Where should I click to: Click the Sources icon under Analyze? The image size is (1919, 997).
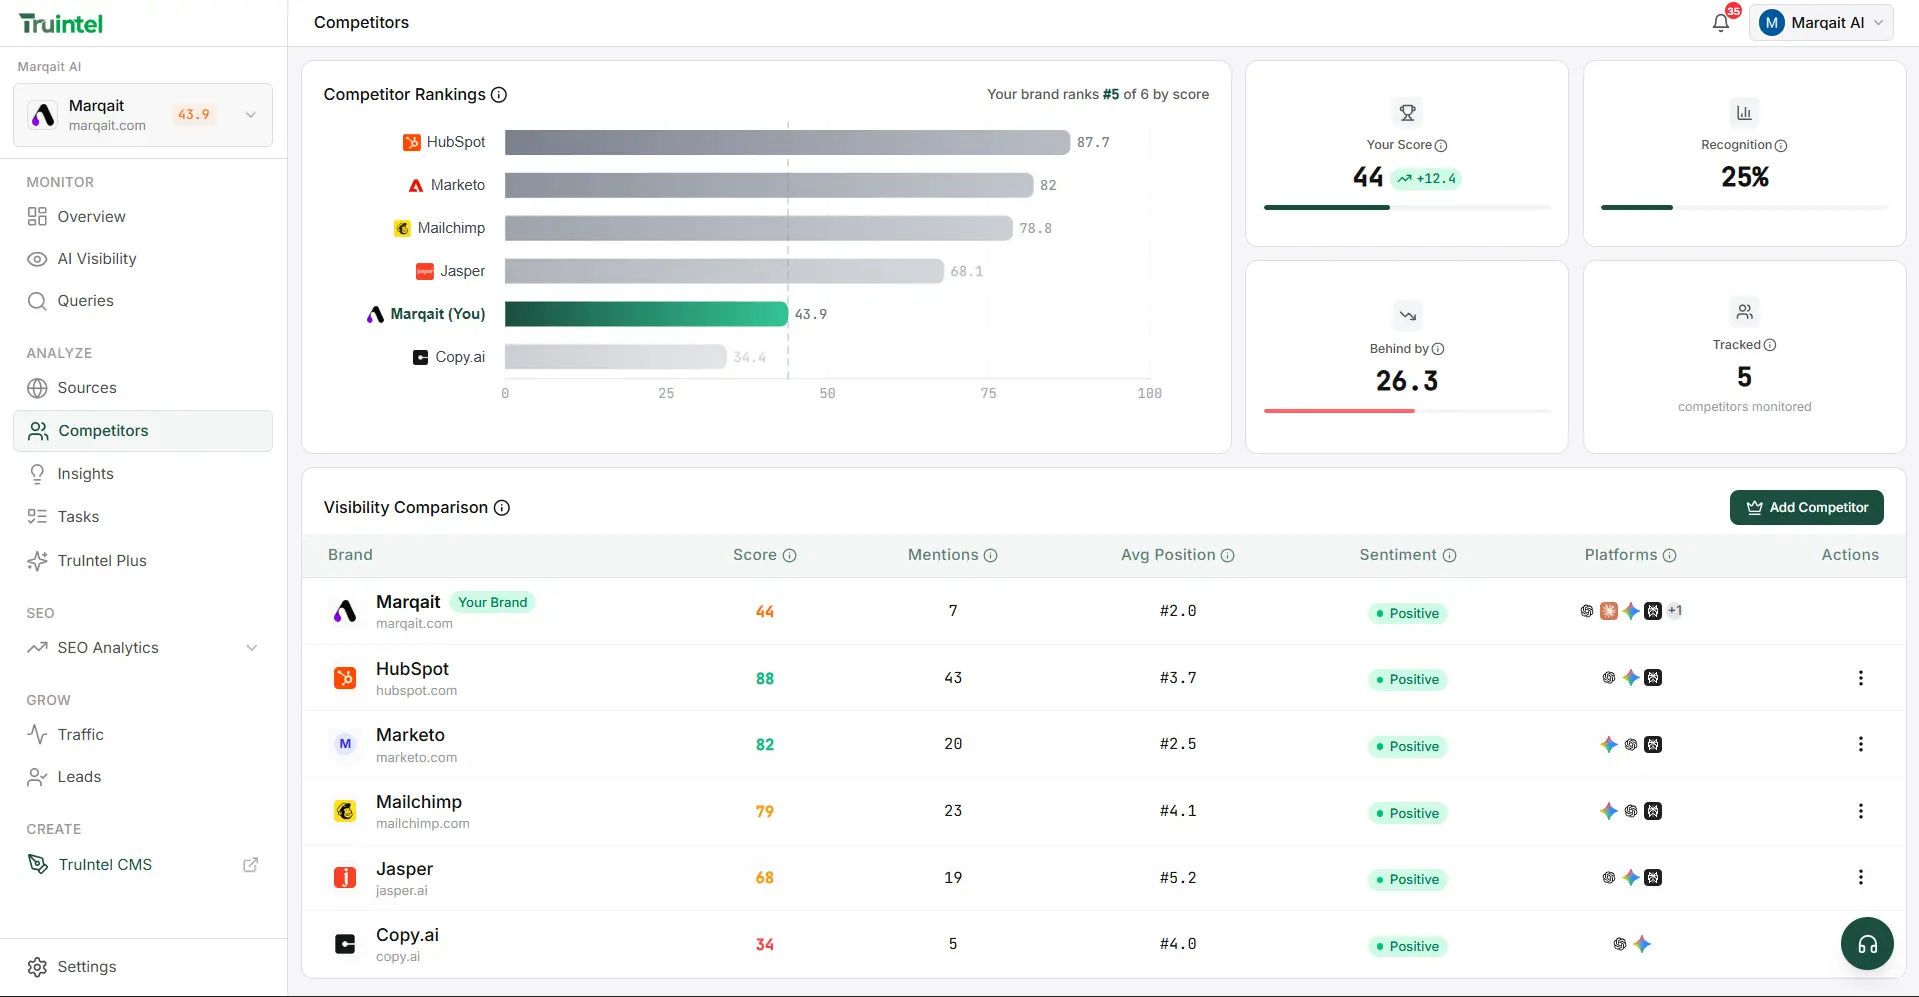[x=37, y=387]
